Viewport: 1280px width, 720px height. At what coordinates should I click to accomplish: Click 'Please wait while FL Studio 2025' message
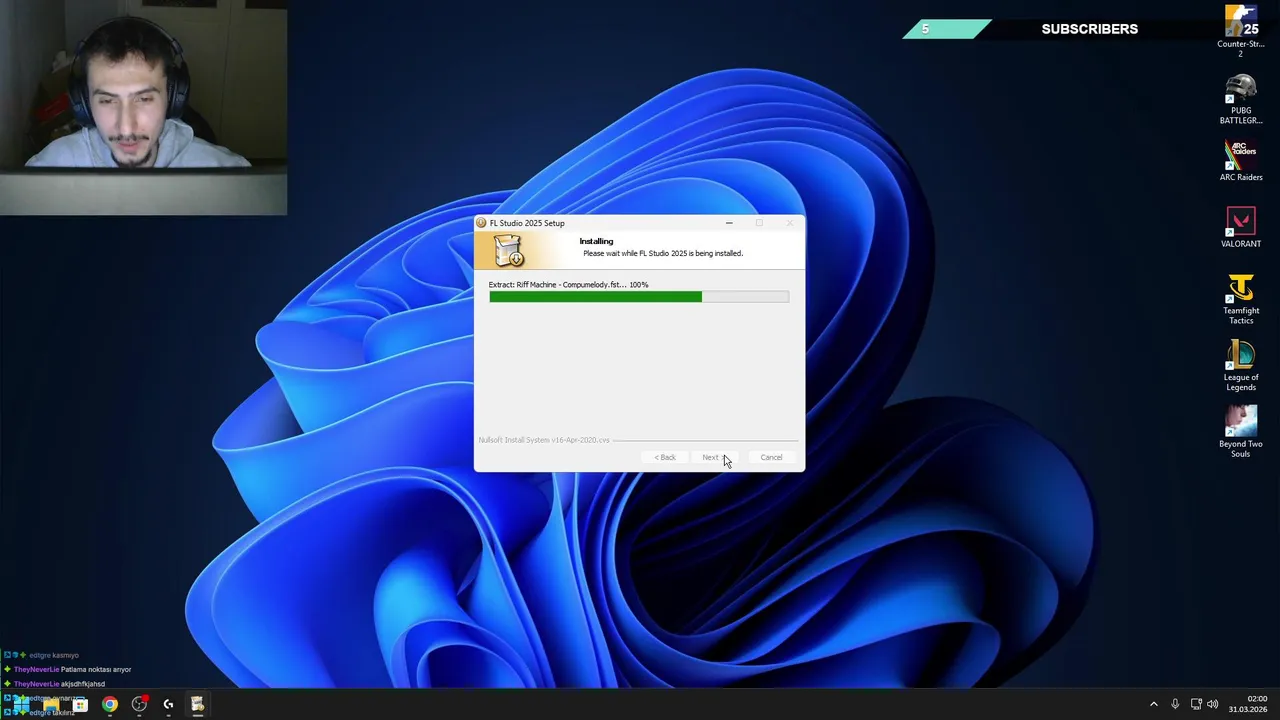click(663, 253)
